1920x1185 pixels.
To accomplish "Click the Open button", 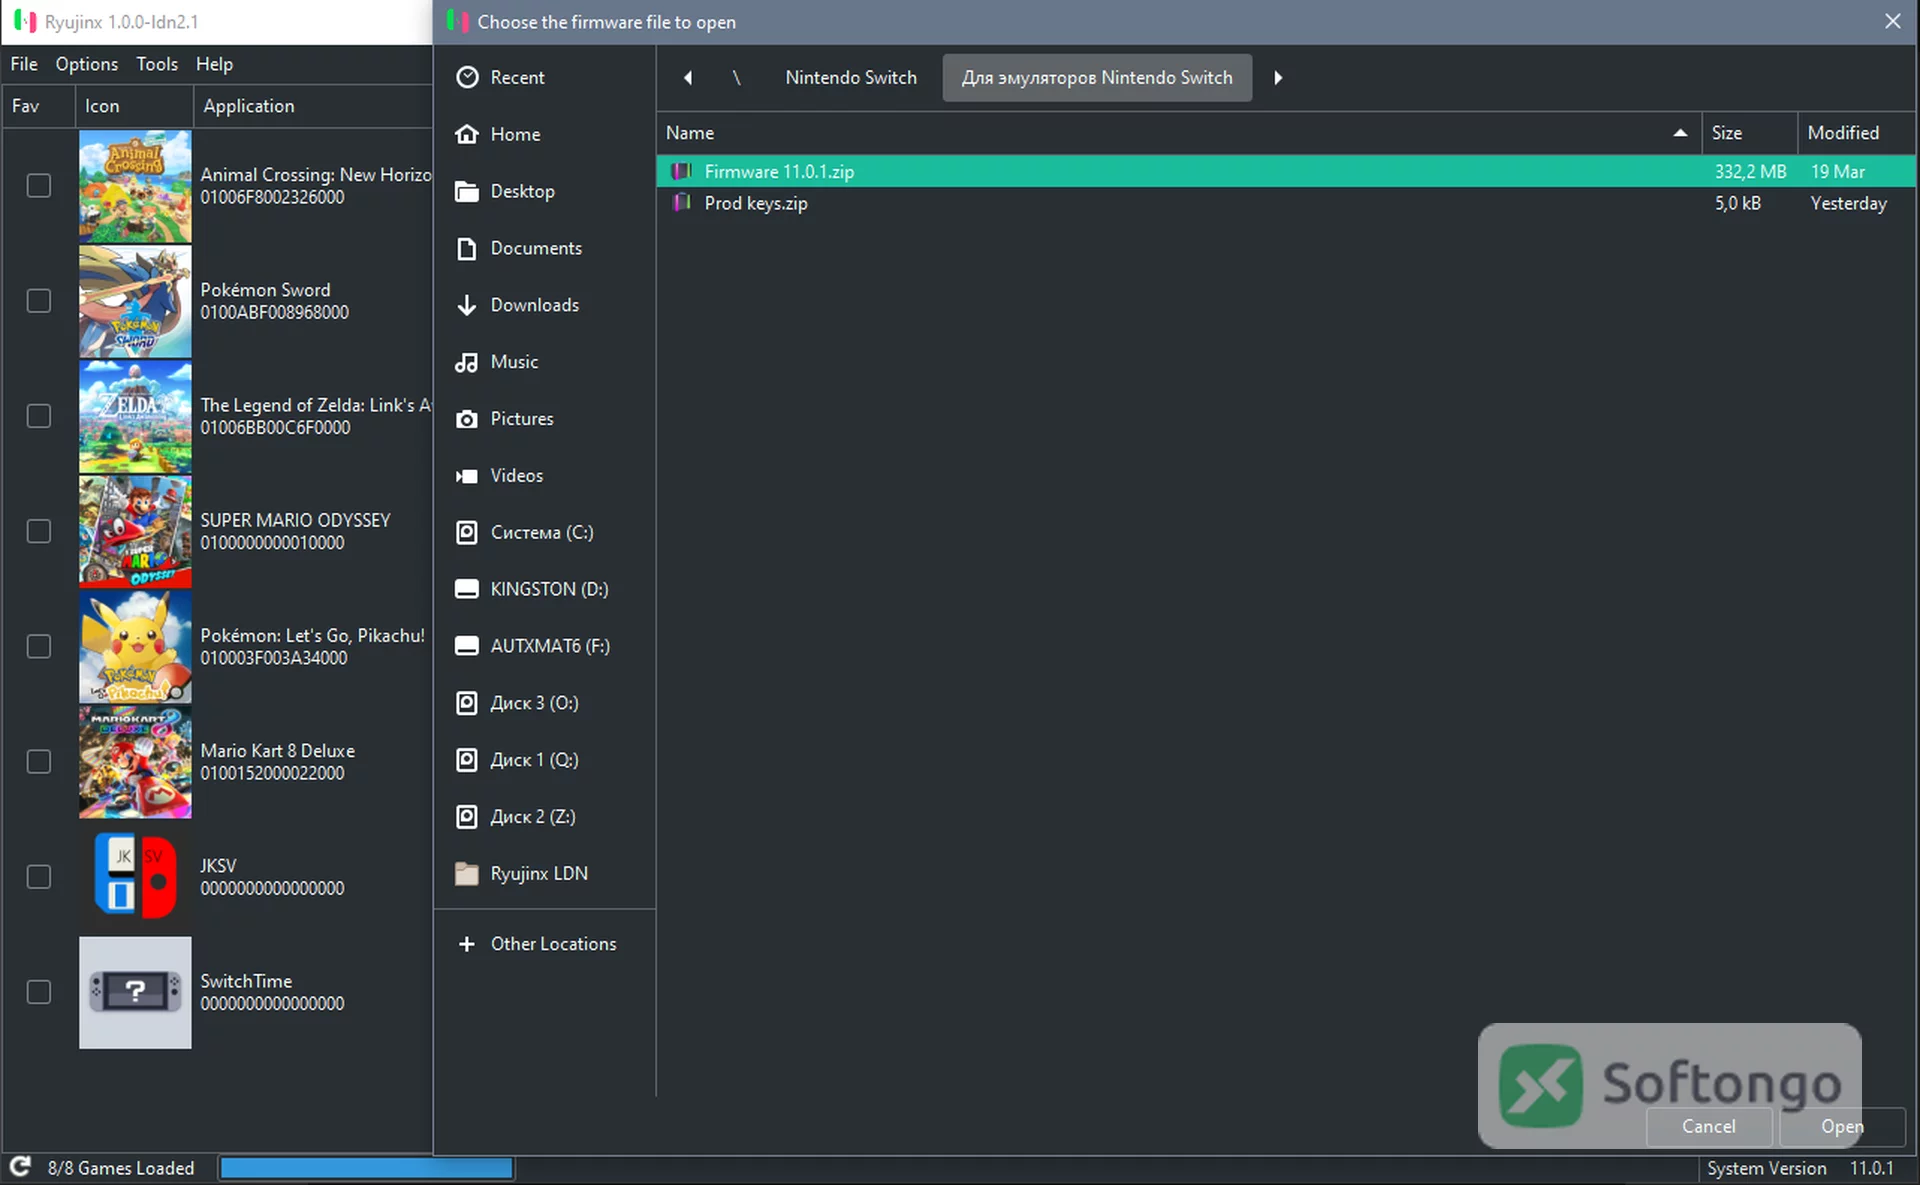I will pos(1842,1126).
